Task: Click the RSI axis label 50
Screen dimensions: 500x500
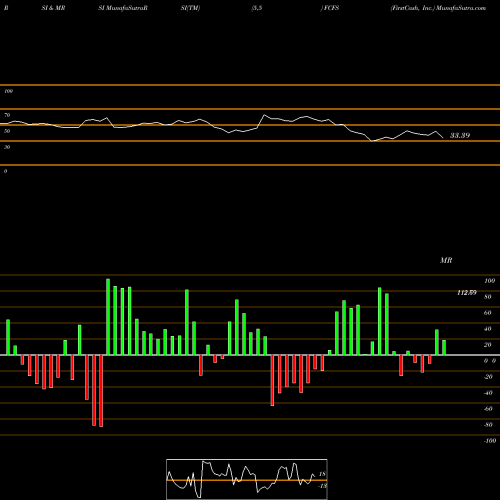Action: coord(7,131)
